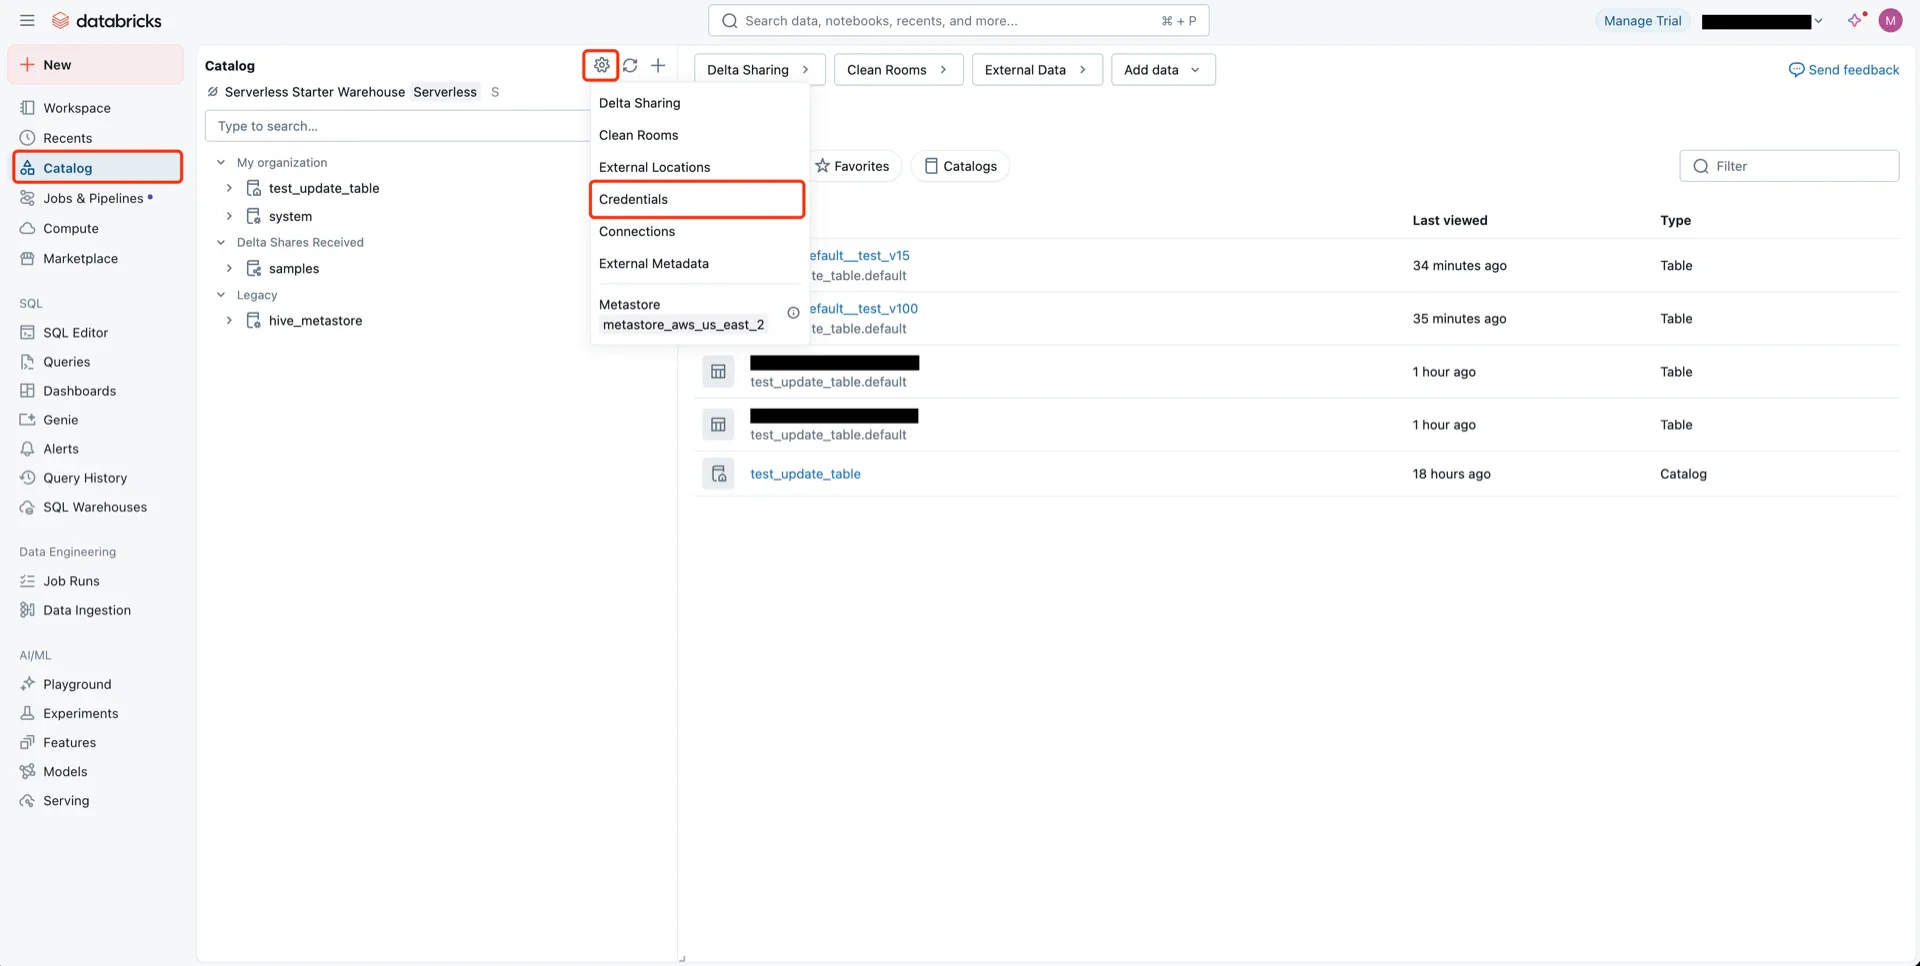Click the metastore_aws_us_east_2 name

(x=683, y=325)
